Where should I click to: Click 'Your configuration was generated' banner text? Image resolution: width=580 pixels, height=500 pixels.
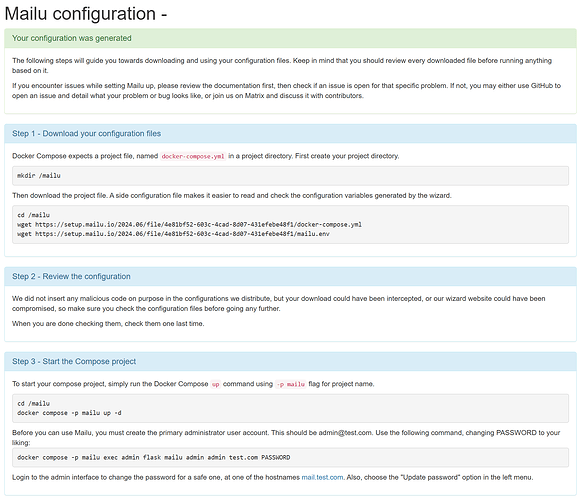coord(72,38)
